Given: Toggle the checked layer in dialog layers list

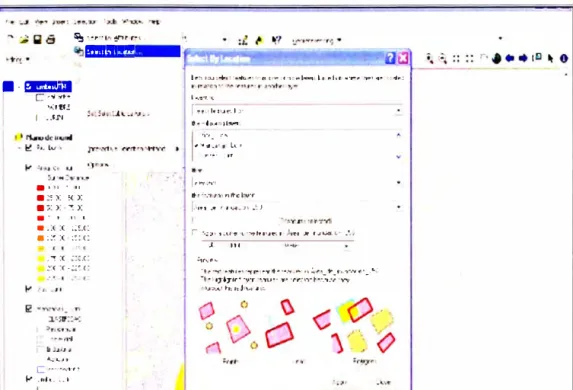Looking at the screenshot, I should pos(197,145).
